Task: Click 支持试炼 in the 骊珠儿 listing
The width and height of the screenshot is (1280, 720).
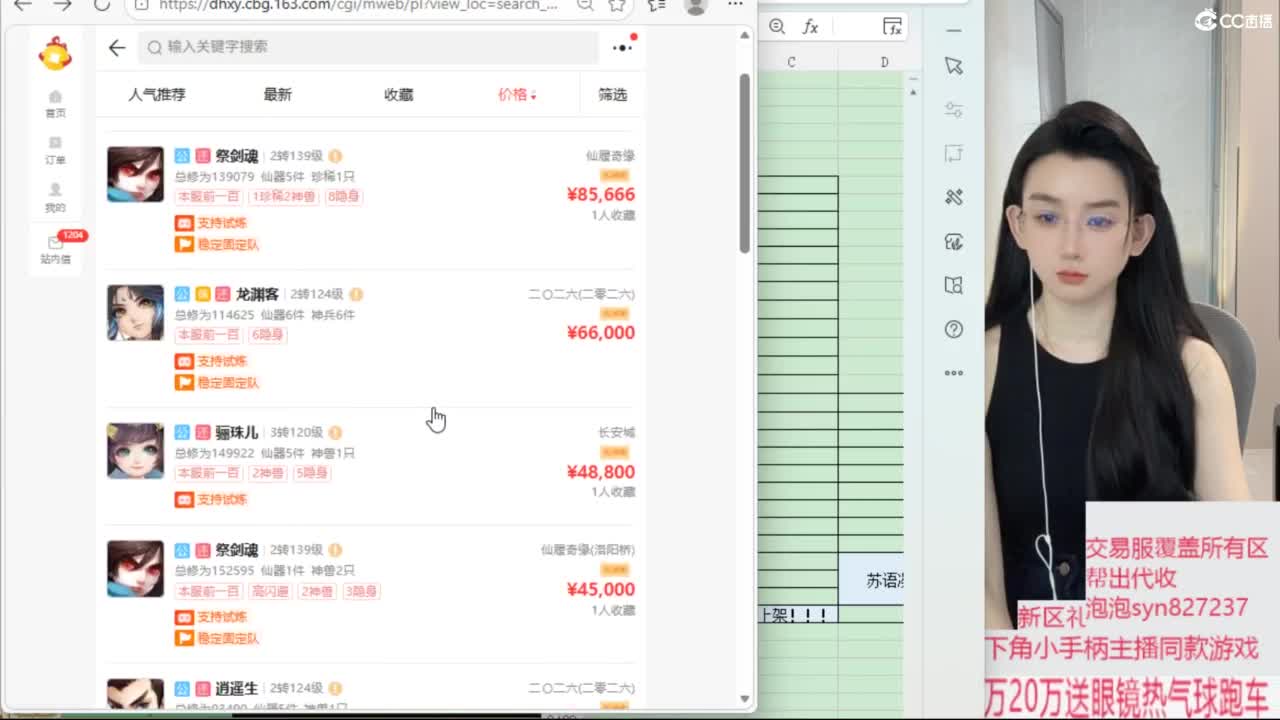Action: (x=211, y=499)
